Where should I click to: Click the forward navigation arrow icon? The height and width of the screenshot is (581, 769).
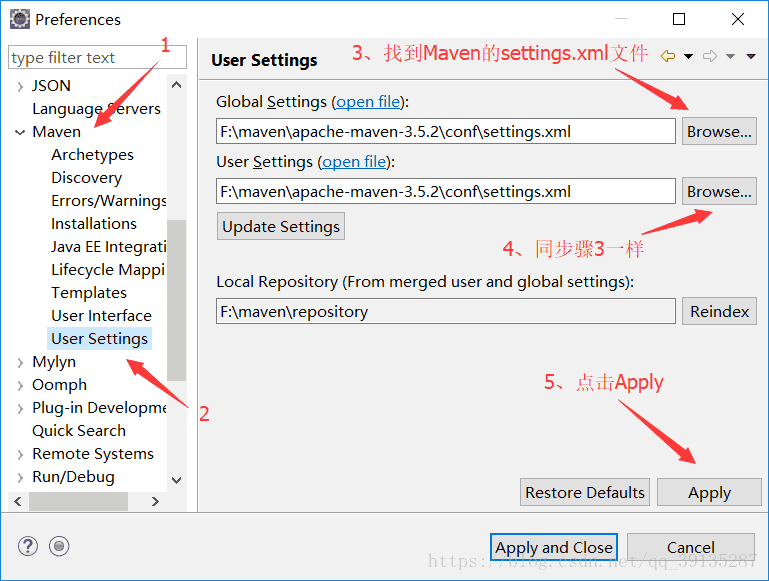coord(710,56)
